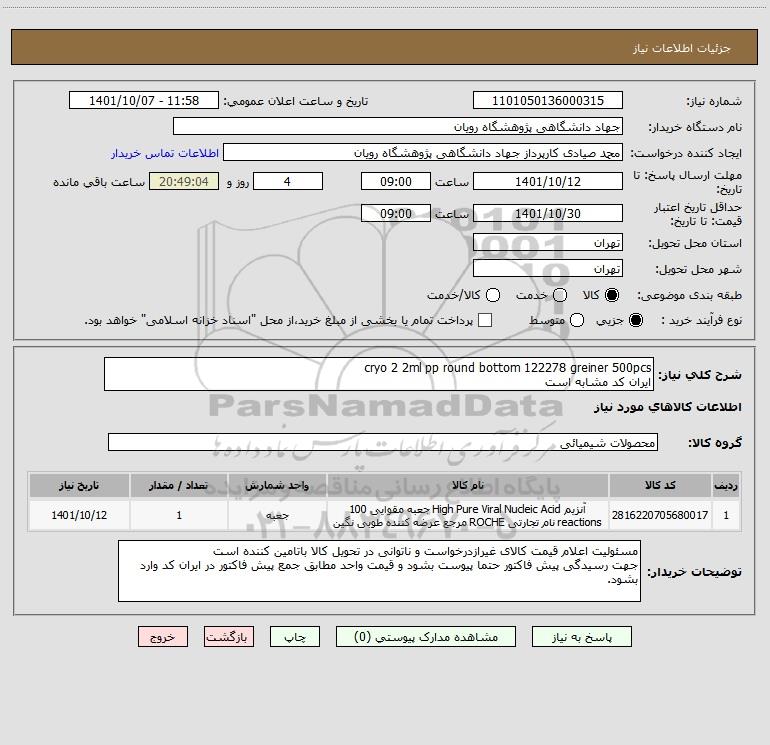Select the خدمت radio button
The width and height of the screenshot is (770, 745).
coord(560,295)
